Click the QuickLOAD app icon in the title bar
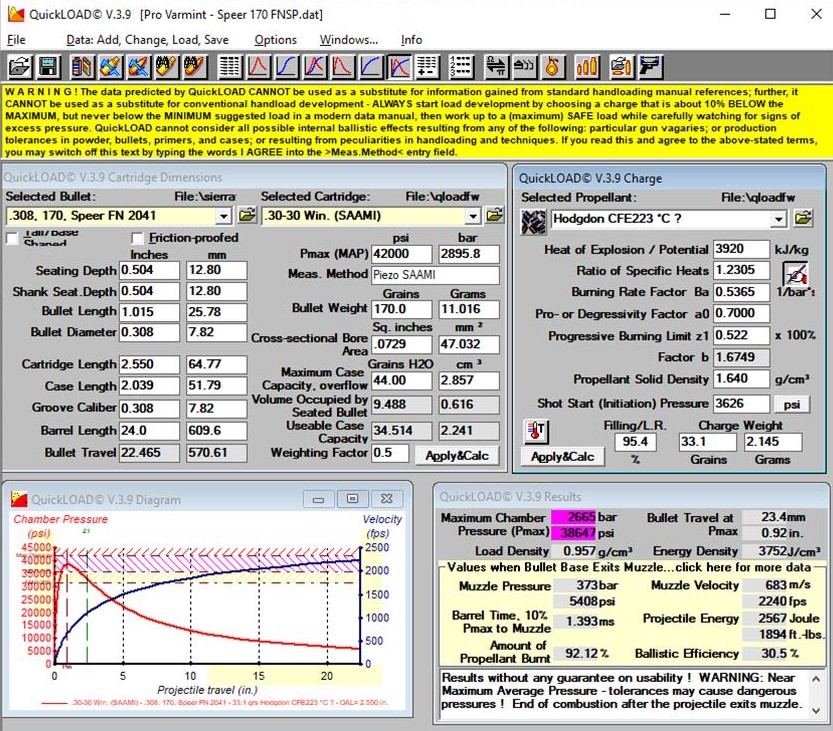833x731 pixels. 16,14
